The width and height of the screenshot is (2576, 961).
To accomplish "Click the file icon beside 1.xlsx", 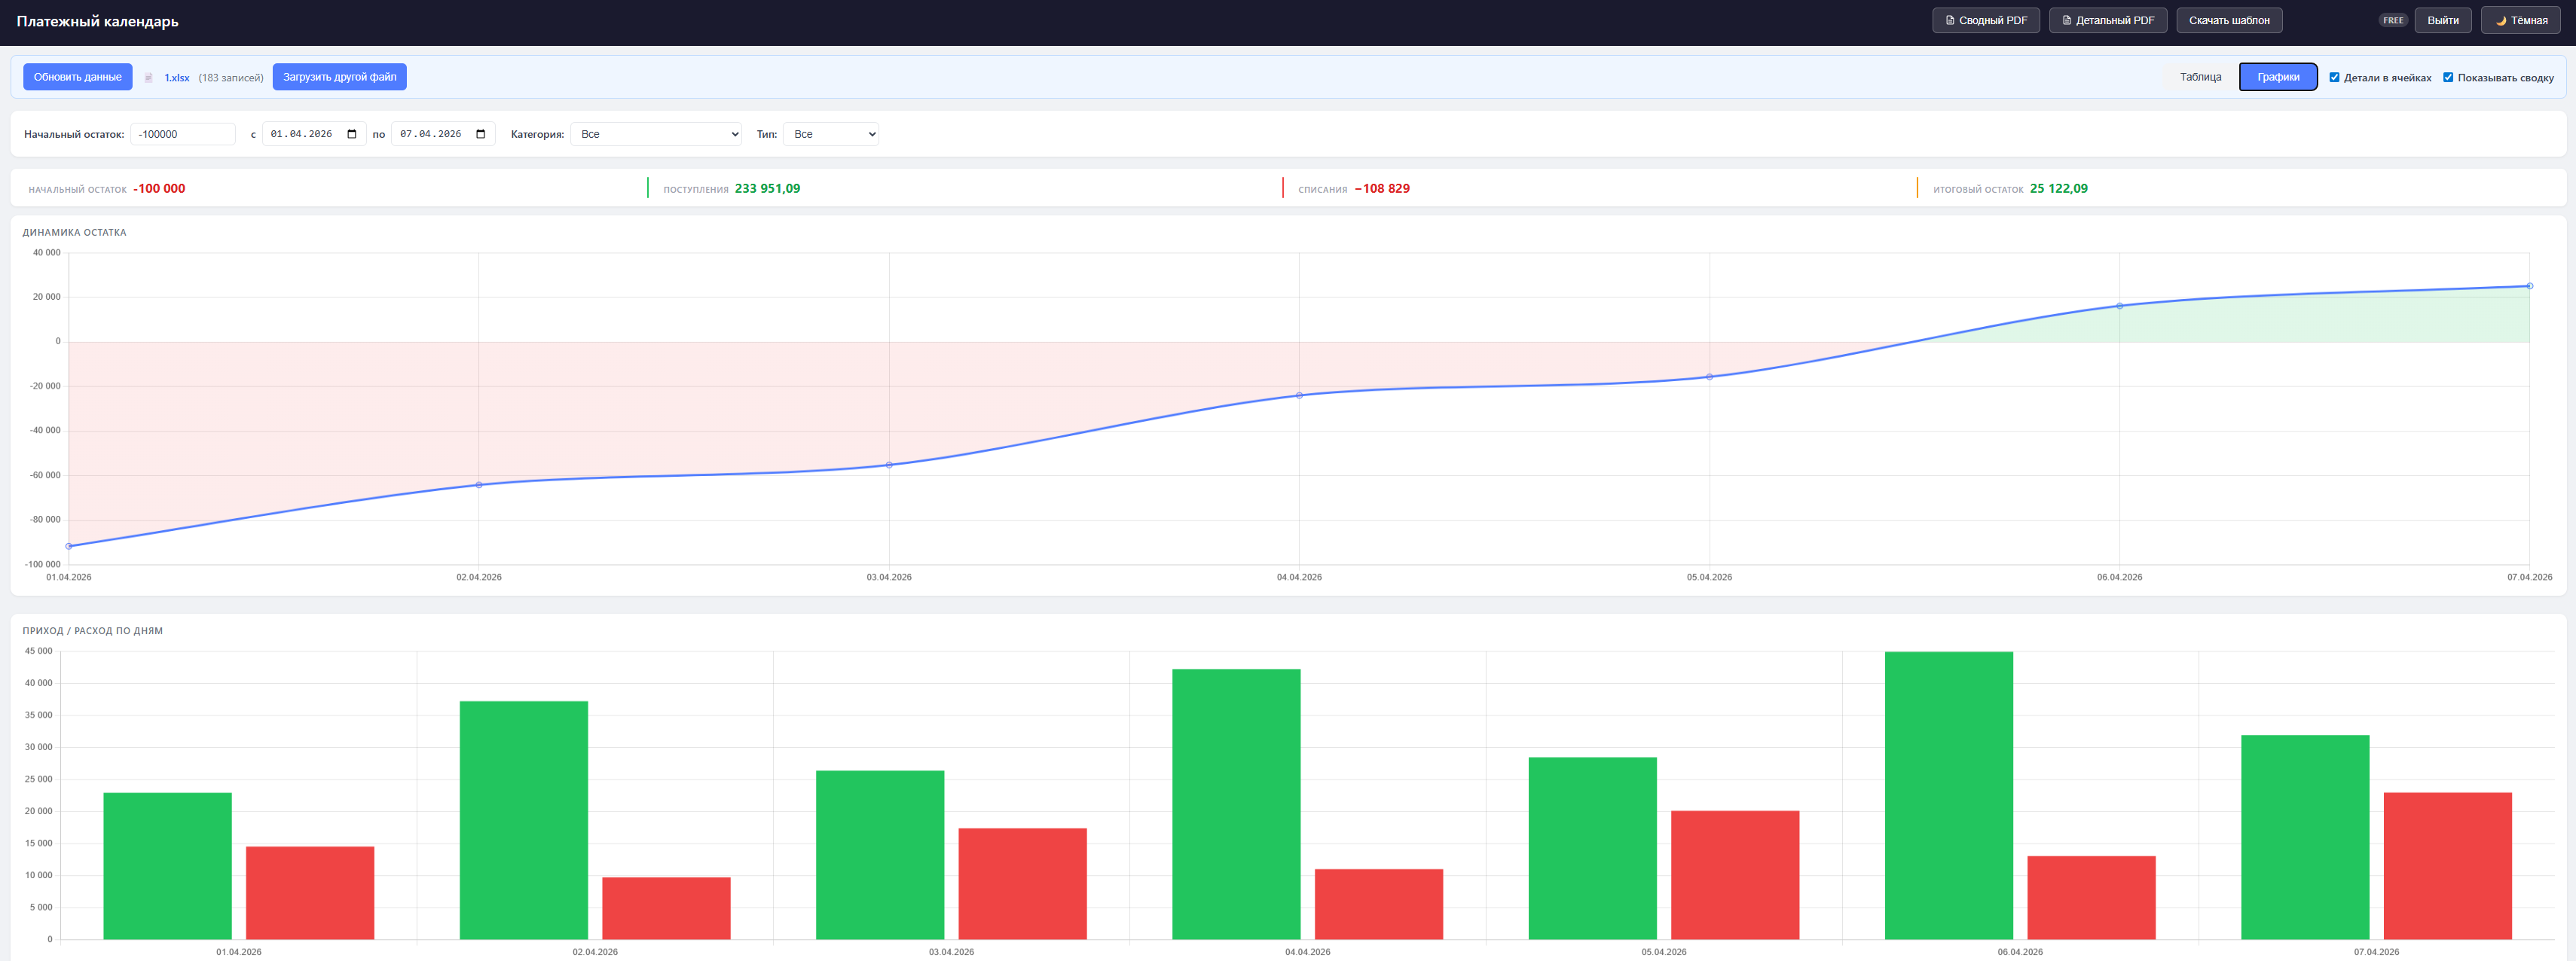I will coord(148,78).
